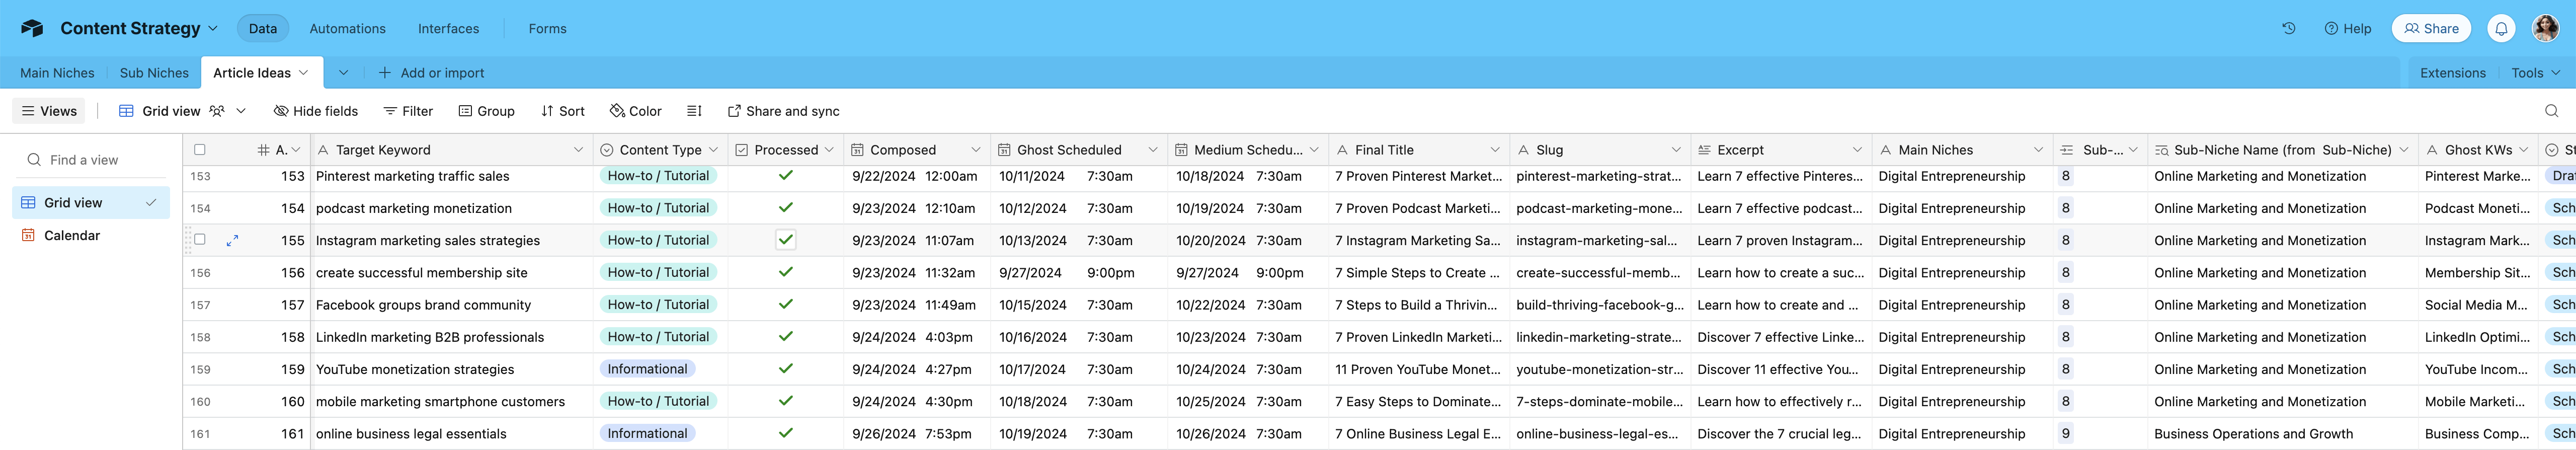Toggle Processed checkmark for row 154

[786, 208]
